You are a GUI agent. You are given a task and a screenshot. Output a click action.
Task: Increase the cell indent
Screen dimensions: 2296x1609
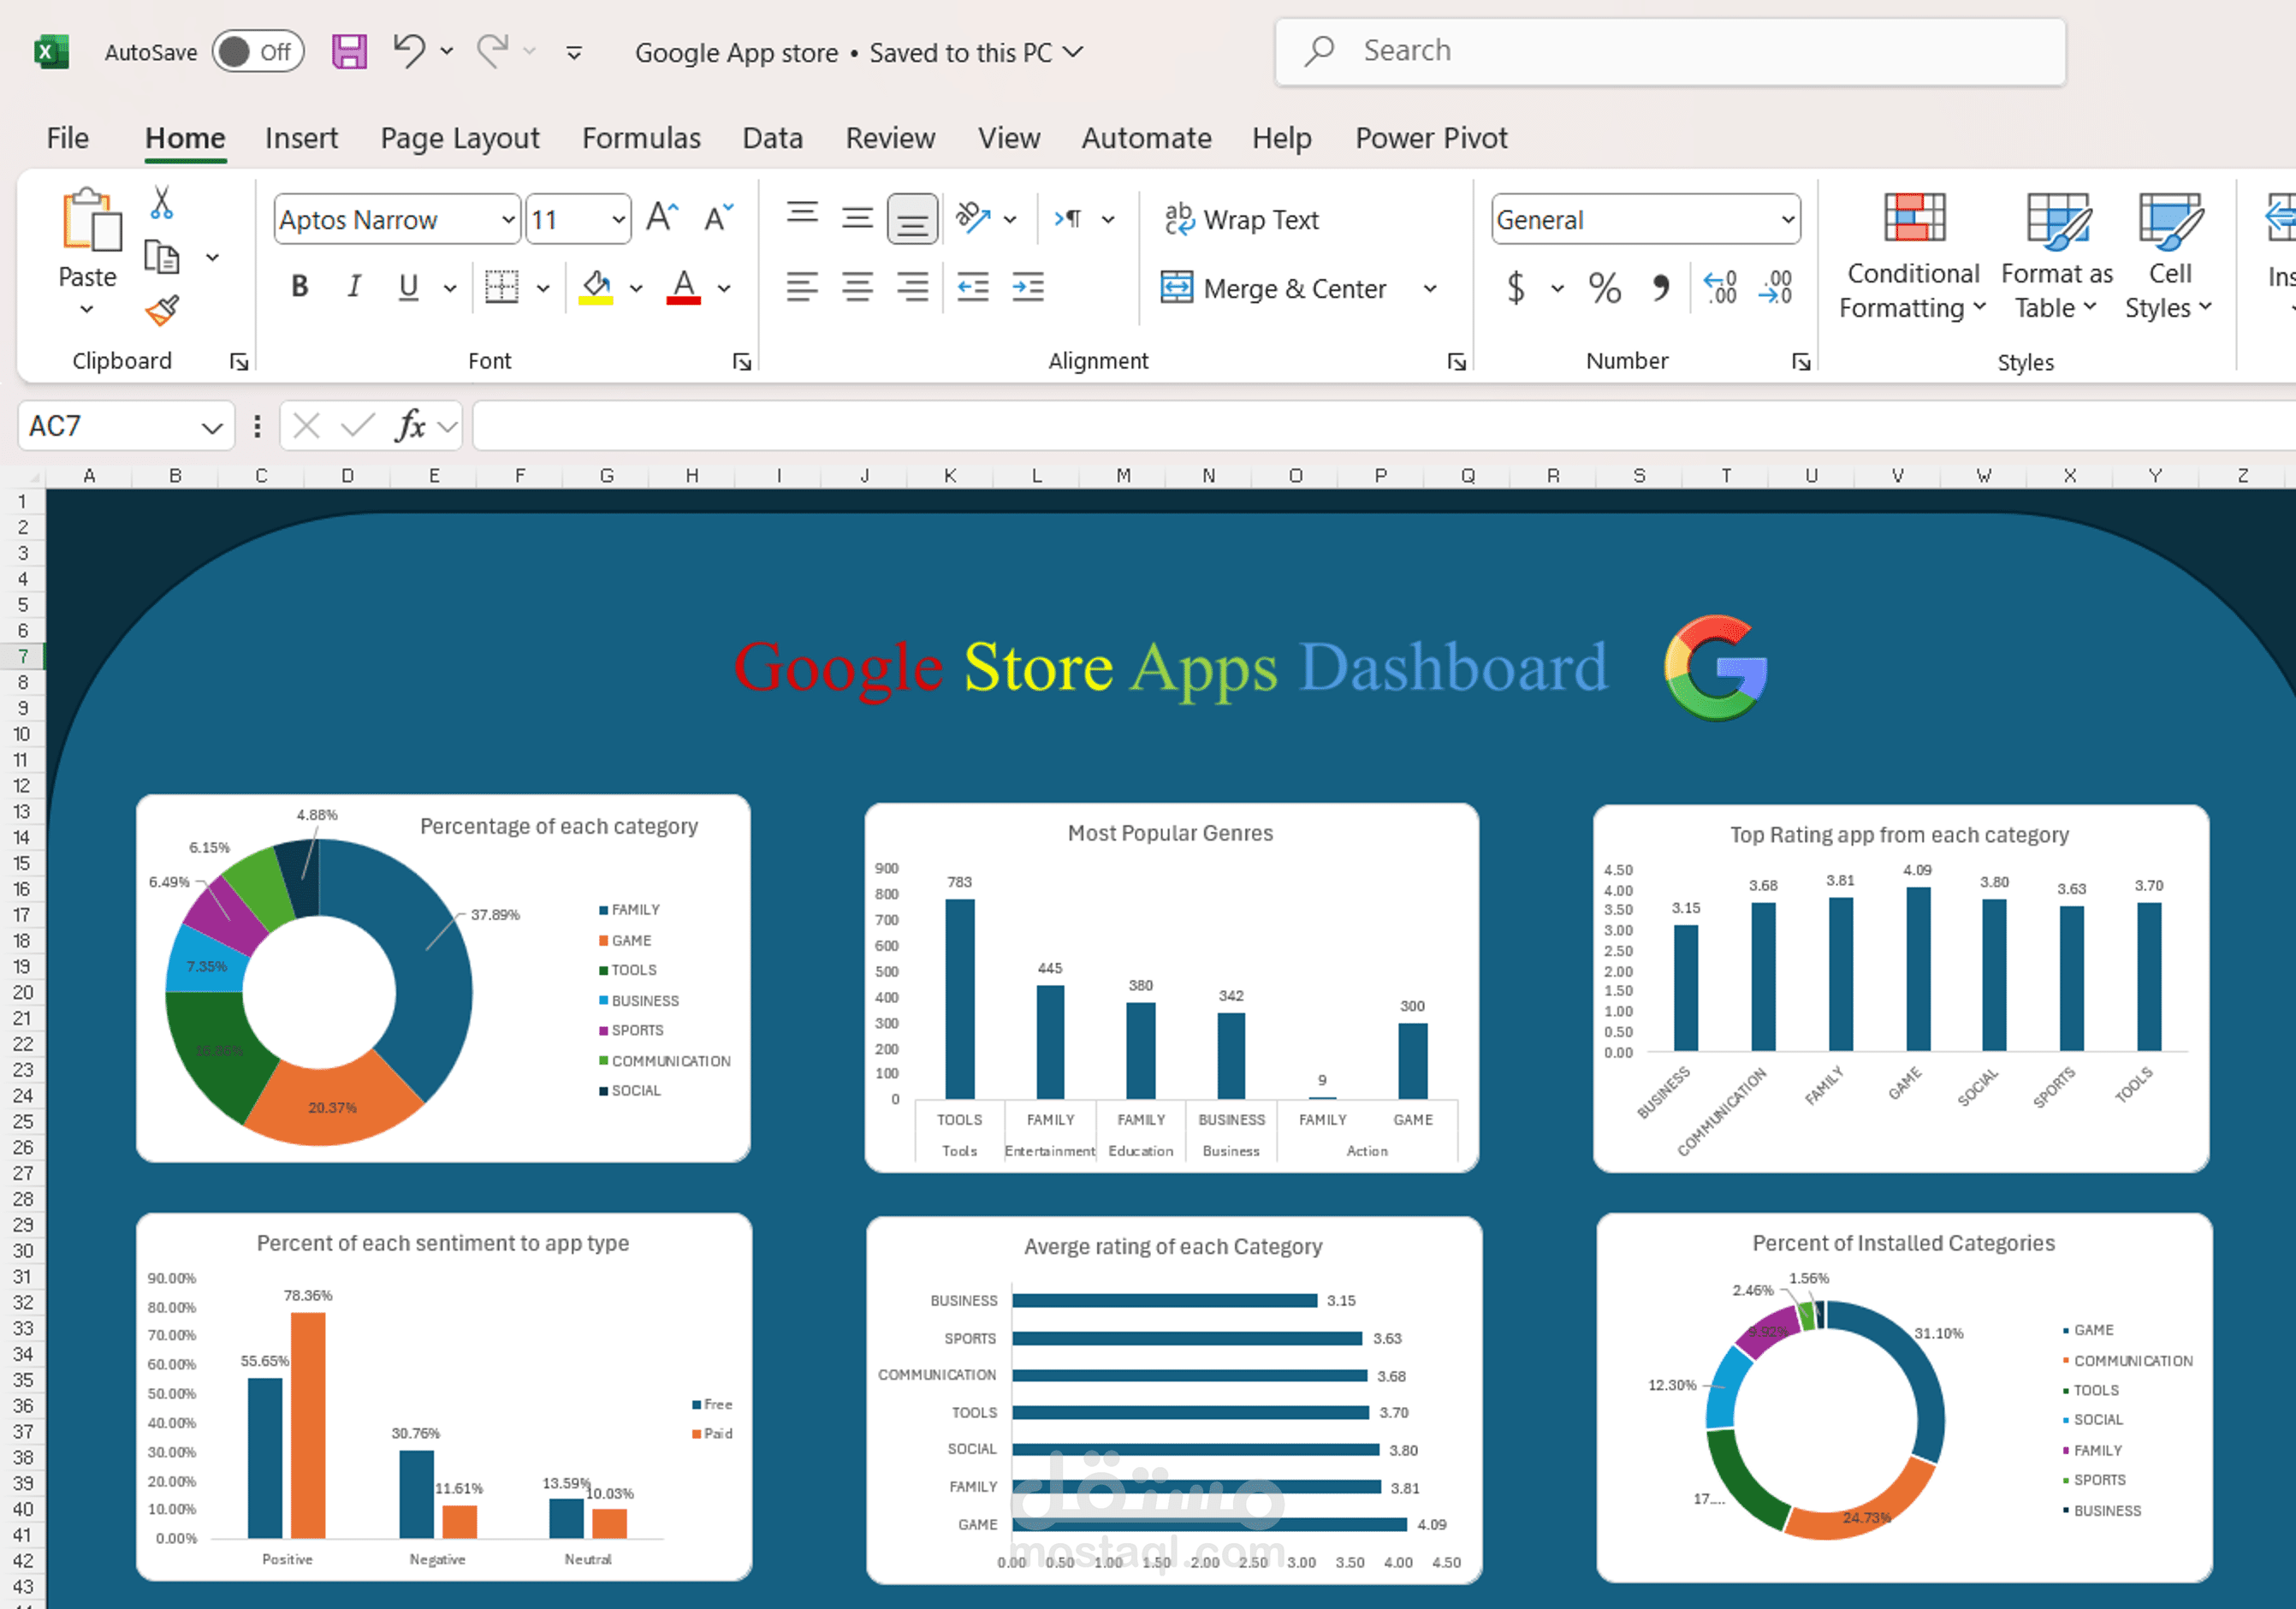[1028, 288]
